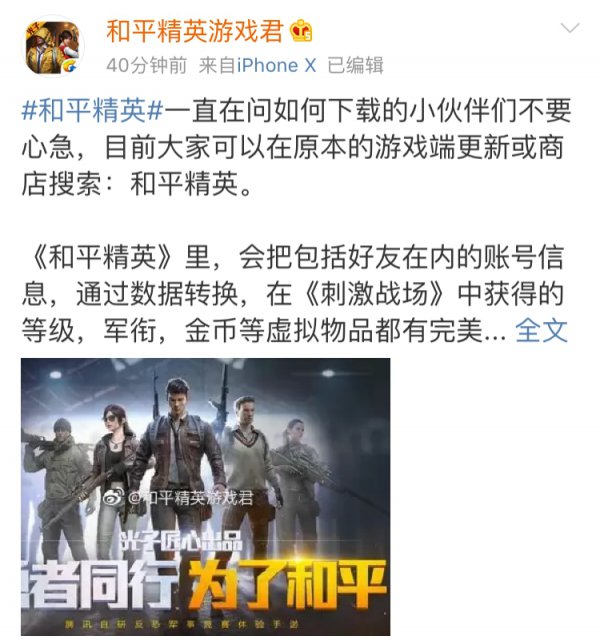The image size is (600, 640).
Task: Open the 和平精英游戏君 username link
Action: click(x=194, y=31)
